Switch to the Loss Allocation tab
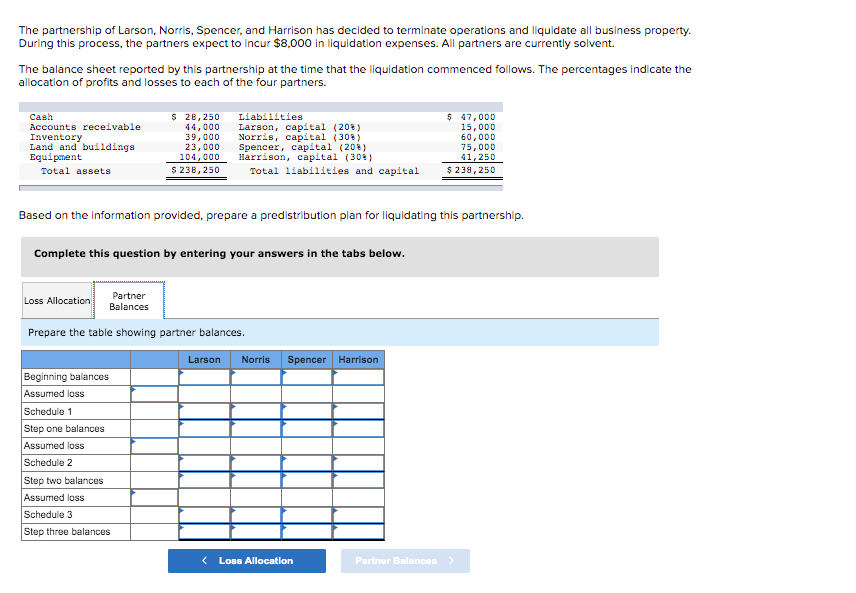Image resolution: width=856 pixels, height=593 pixels. tap(57, 300)
